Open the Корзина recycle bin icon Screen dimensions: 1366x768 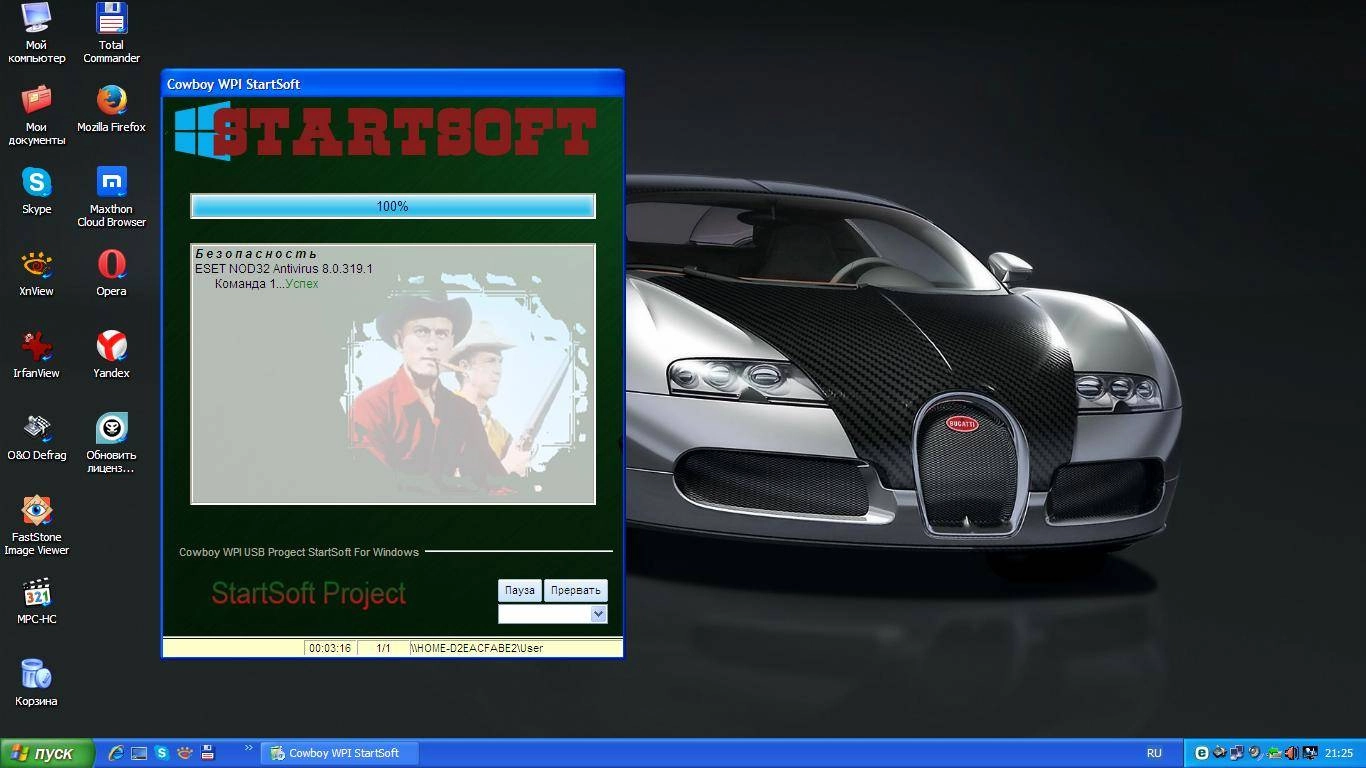36,683
